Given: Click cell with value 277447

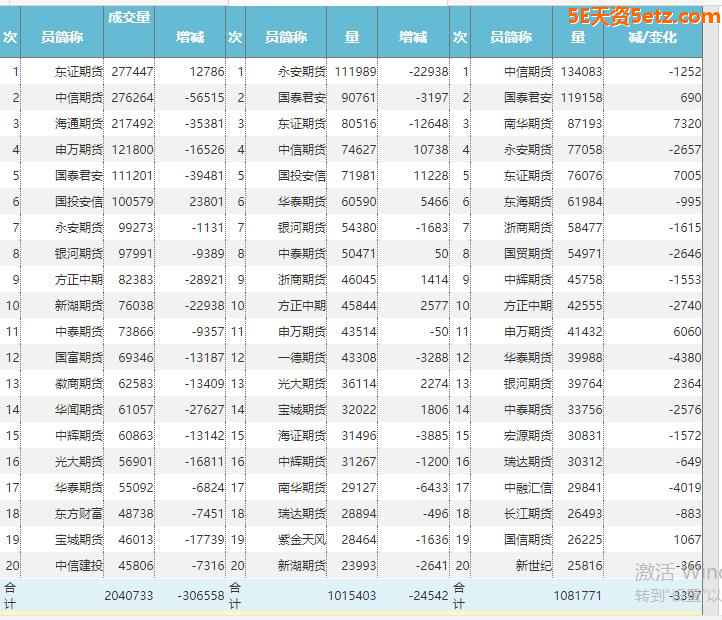Looking at the screenshot, I should click(132, 72).
